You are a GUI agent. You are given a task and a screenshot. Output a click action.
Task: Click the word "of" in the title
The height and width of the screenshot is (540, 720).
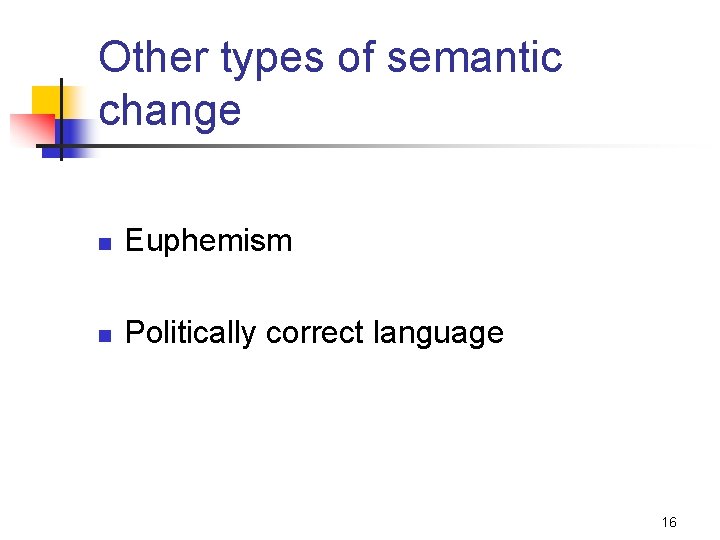(356, 58)
